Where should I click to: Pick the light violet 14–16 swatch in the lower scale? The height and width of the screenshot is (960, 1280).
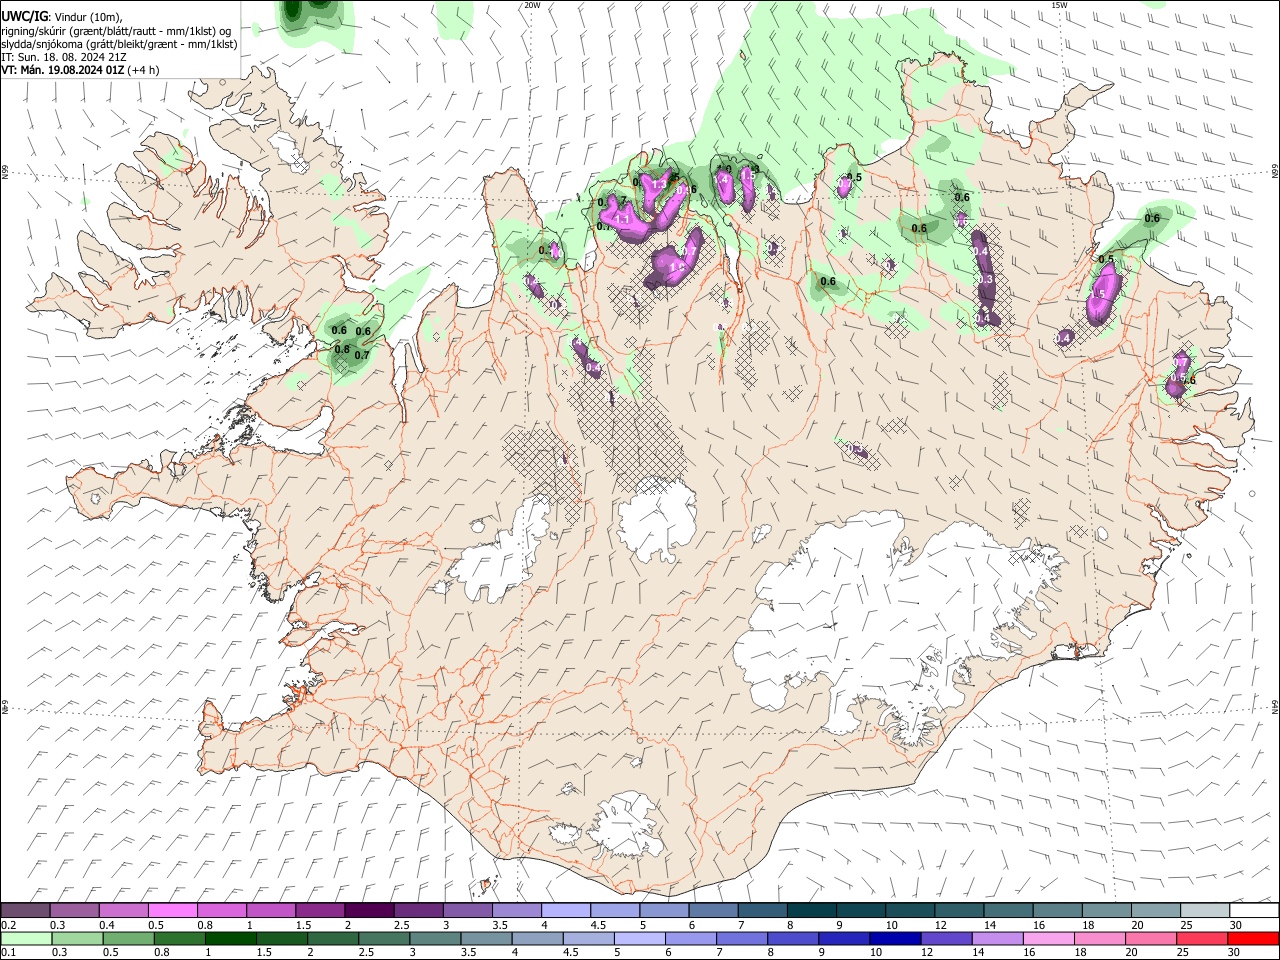998,938
